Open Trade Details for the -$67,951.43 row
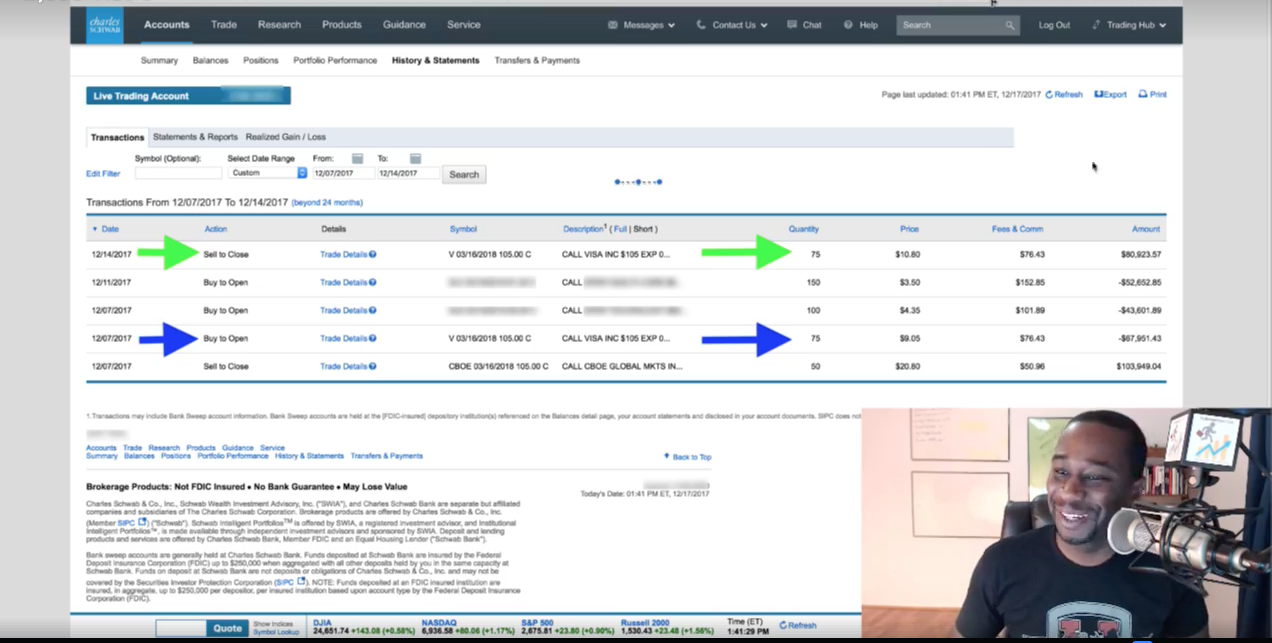The width and height of the screenshot is (1272, 643). tap(343, 338)
